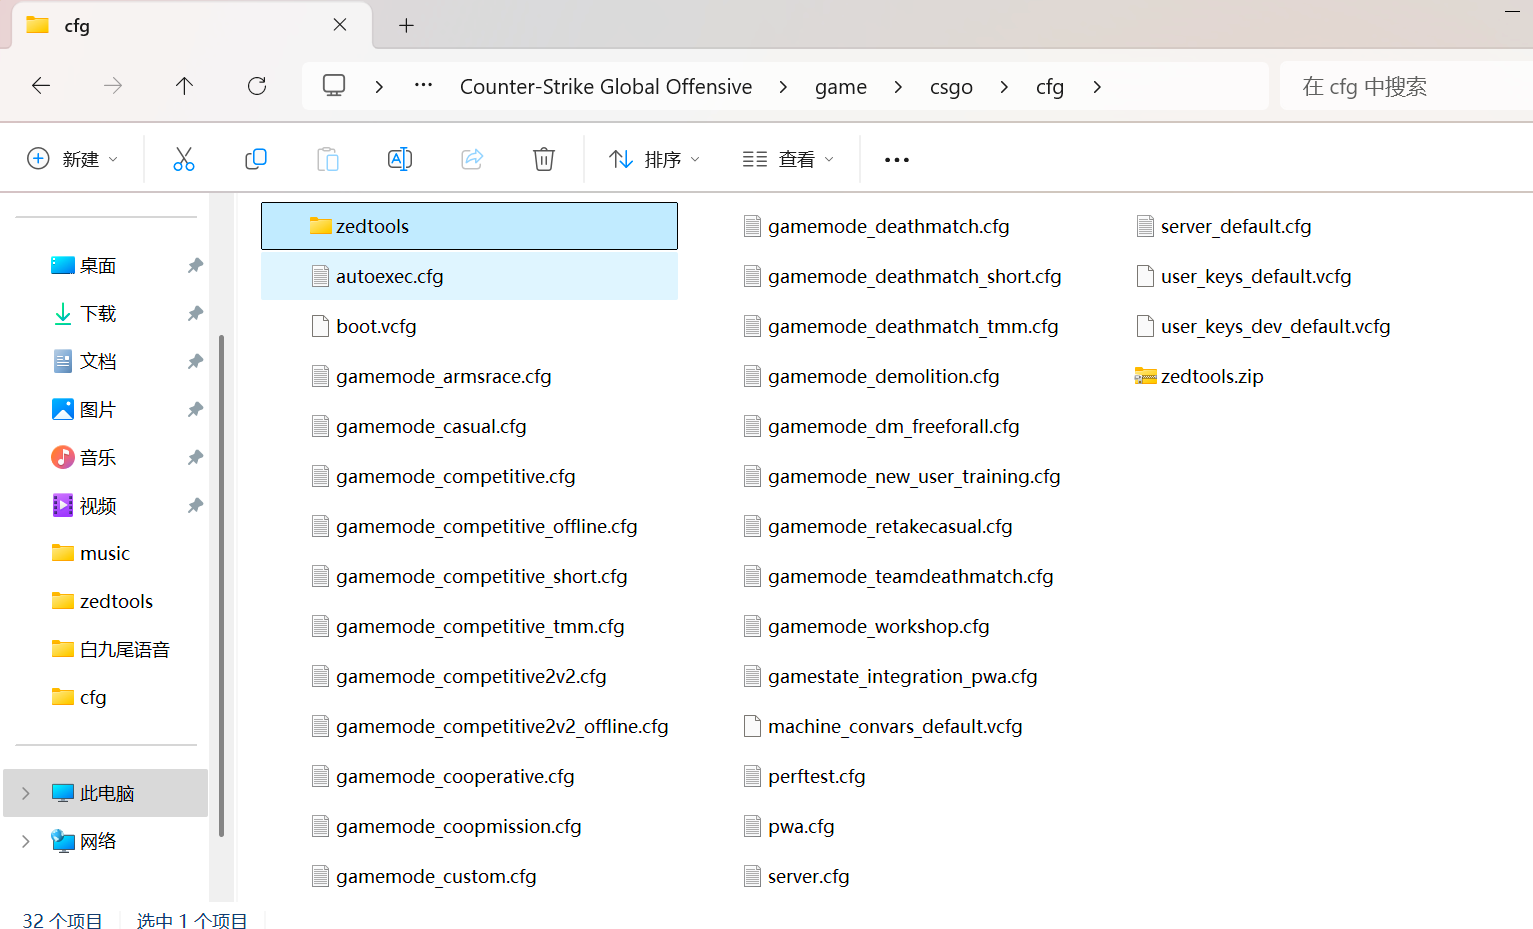The image size is (1533, 929).
Task: Show hidden path ellipsis in address bar
Action: 424,86
